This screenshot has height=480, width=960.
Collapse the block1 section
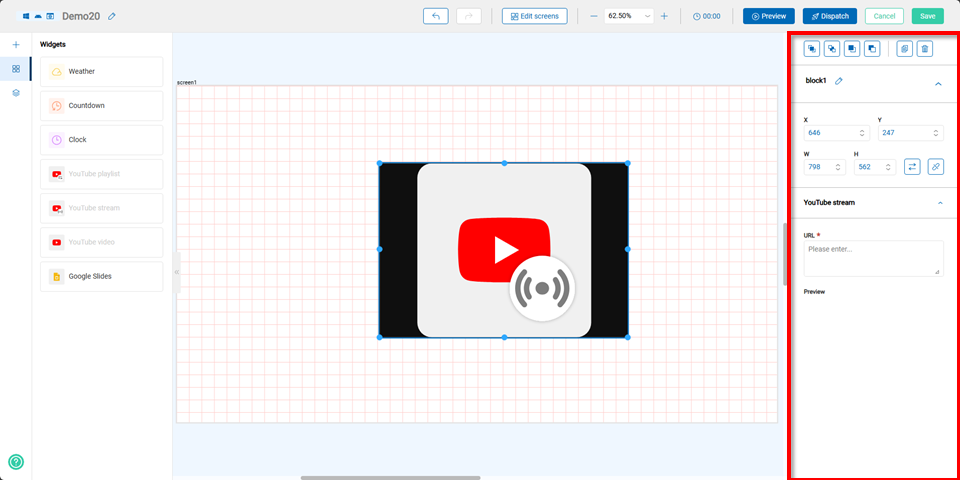coord(938,84)
